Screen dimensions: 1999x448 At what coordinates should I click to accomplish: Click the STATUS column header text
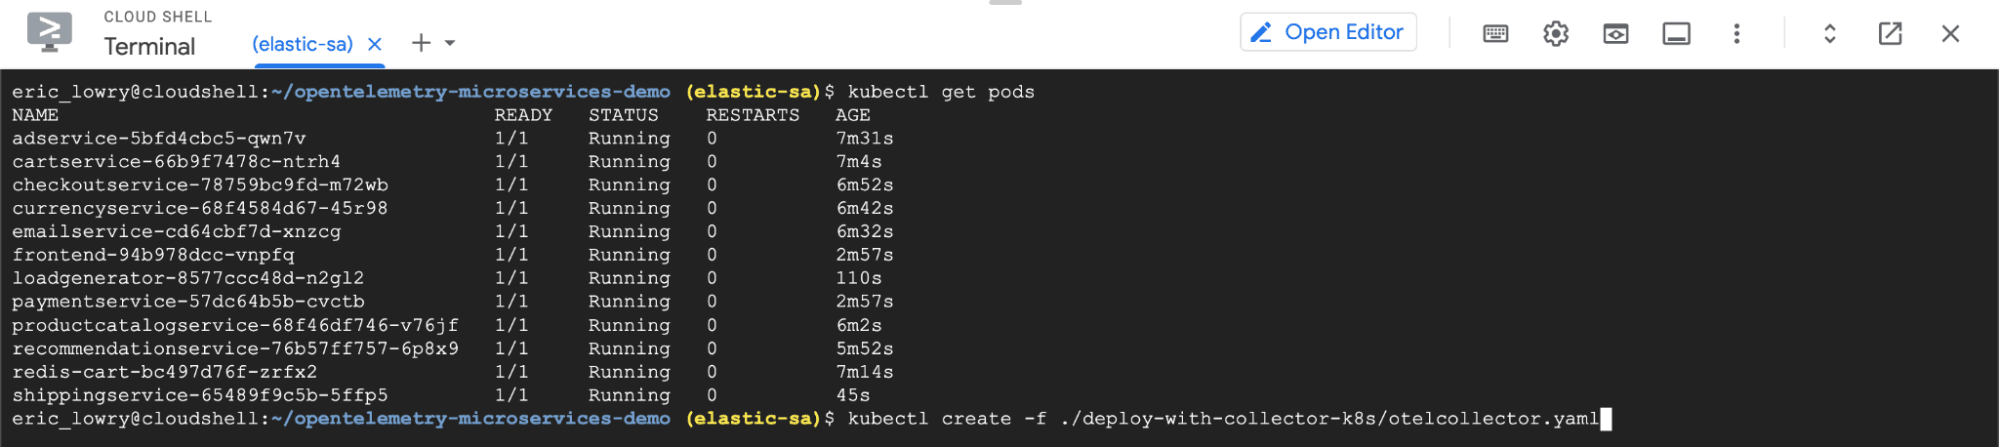pos(623,115)
